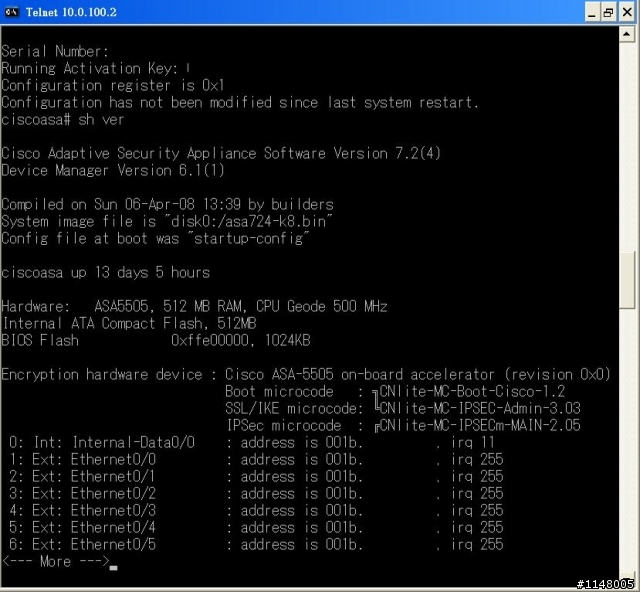Click the 'Ethernet0/5' interface row
Viewport: 640px width, 592px height.
coord(256,545)
